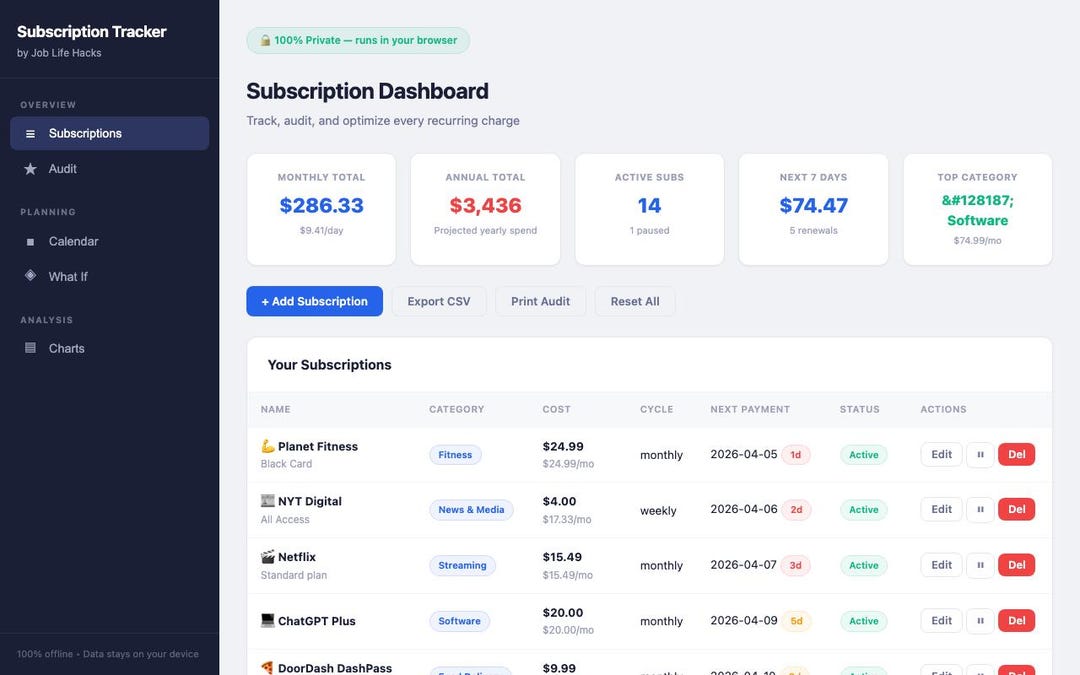1080x675 pixels.
Task: Pause the NYT Digital subscription
Action: 980,510
